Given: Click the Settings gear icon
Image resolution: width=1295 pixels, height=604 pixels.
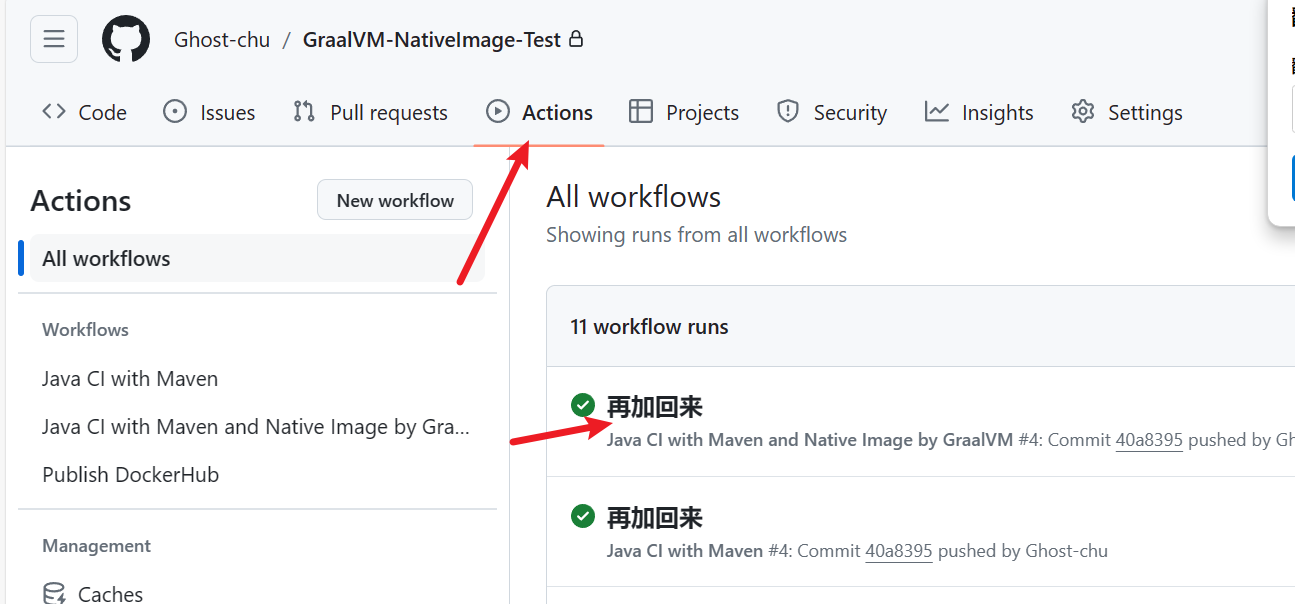Looking at the screenshot, I should click(1083, 111).
